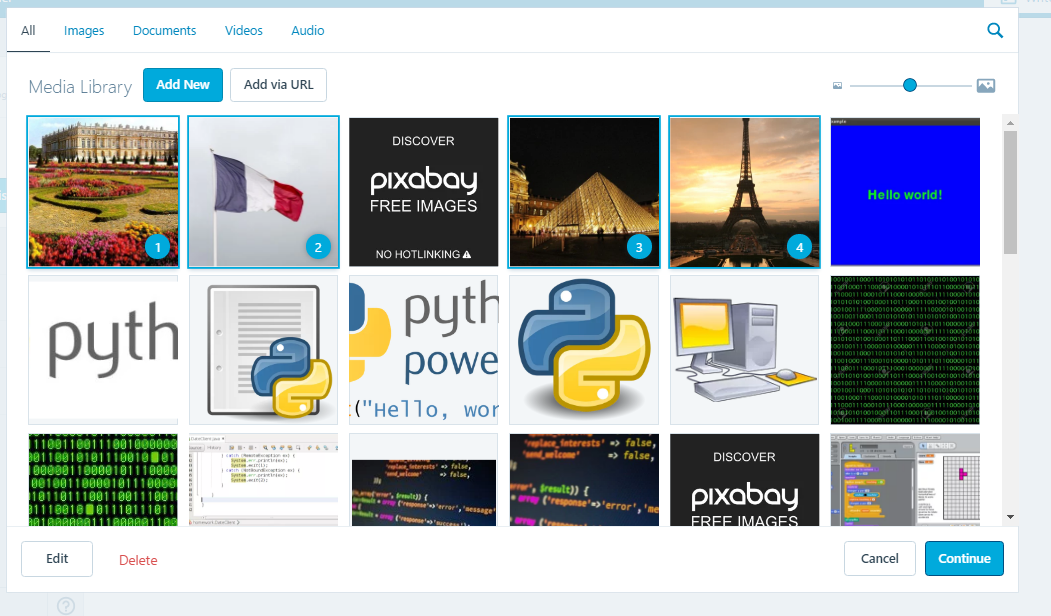The height and width of the screenshot is (616, 1051).
Task: Click the Continue button
Action: [x=964, y=559]
